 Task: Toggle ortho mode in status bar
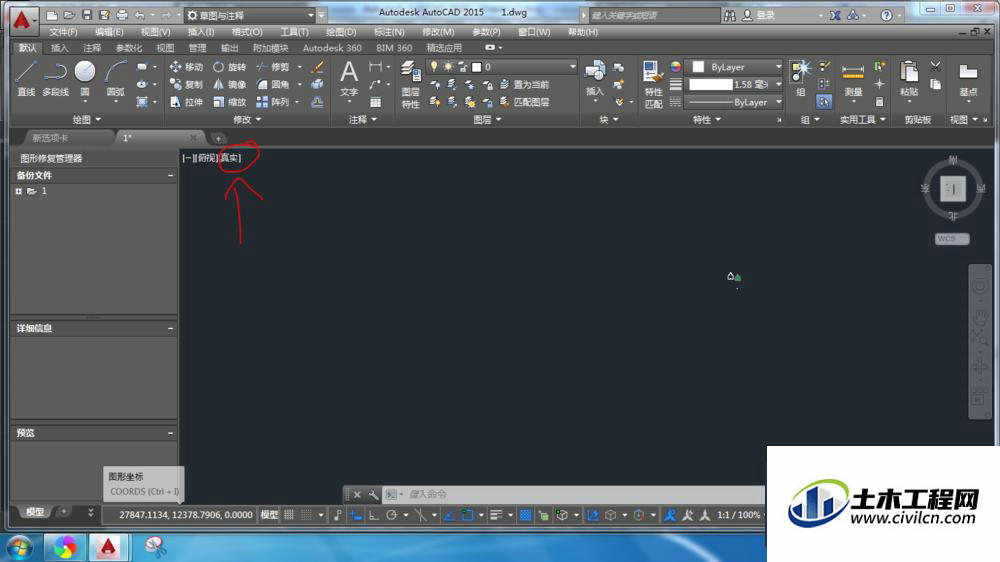[374, 515]
